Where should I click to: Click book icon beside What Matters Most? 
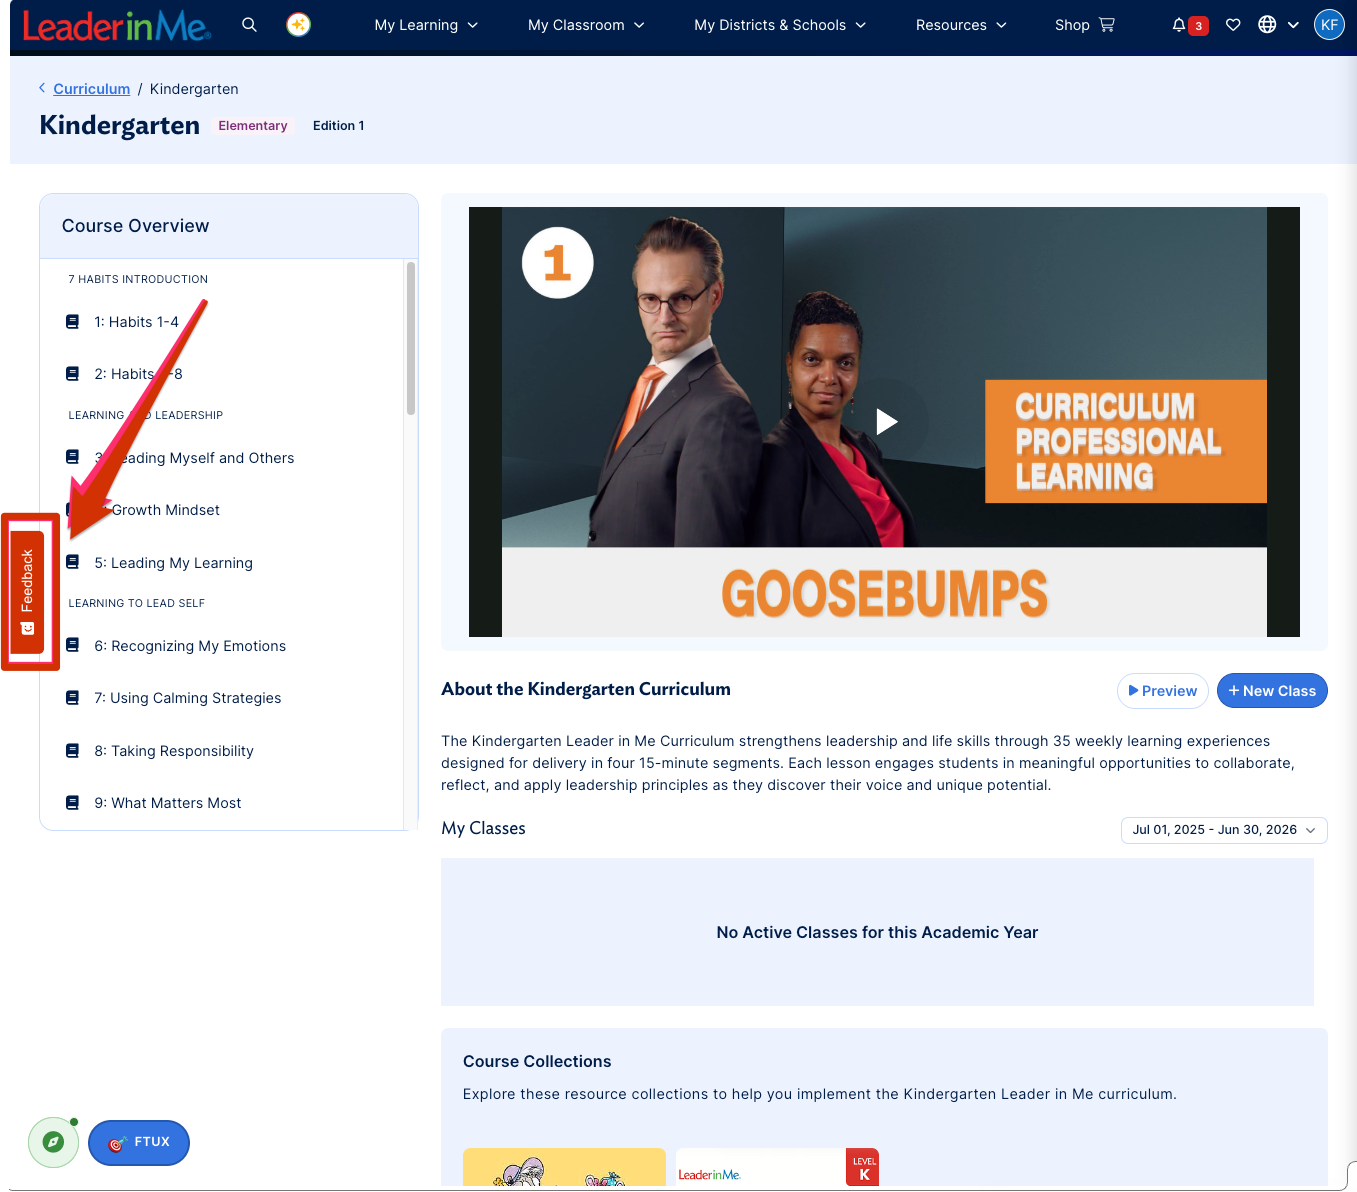(x=72, y=803)
